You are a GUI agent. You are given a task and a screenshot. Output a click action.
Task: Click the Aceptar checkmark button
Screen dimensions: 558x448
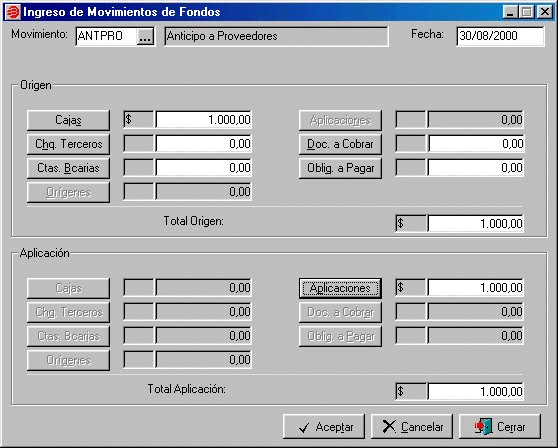pyautogui.click(x=324, y=426)
